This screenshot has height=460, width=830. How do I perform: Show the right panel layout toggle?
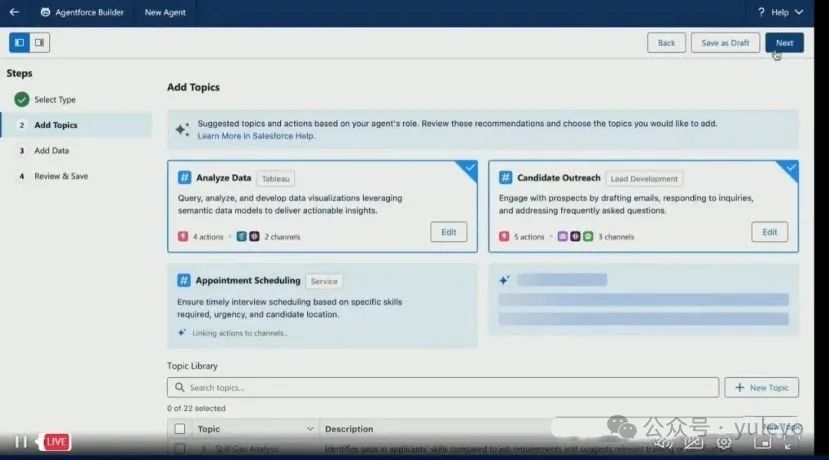point(40,42)
